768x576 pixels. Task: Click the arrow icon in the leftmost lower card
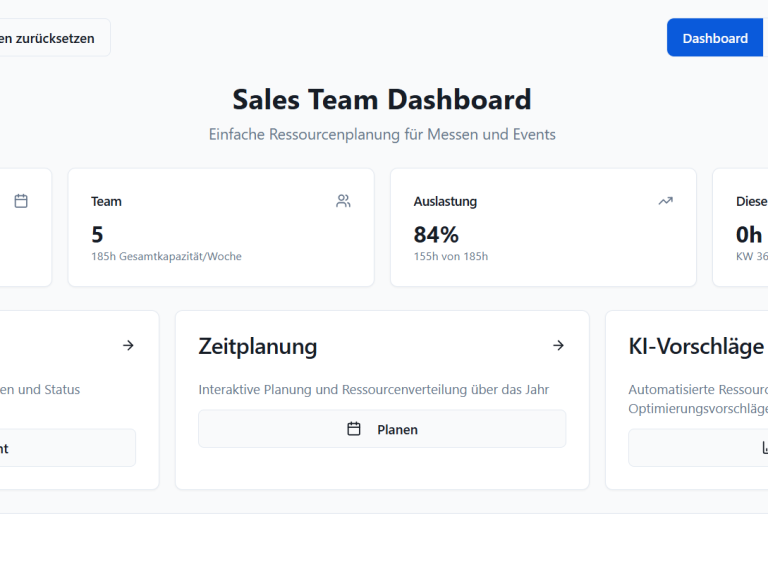[x=128, y=345]
